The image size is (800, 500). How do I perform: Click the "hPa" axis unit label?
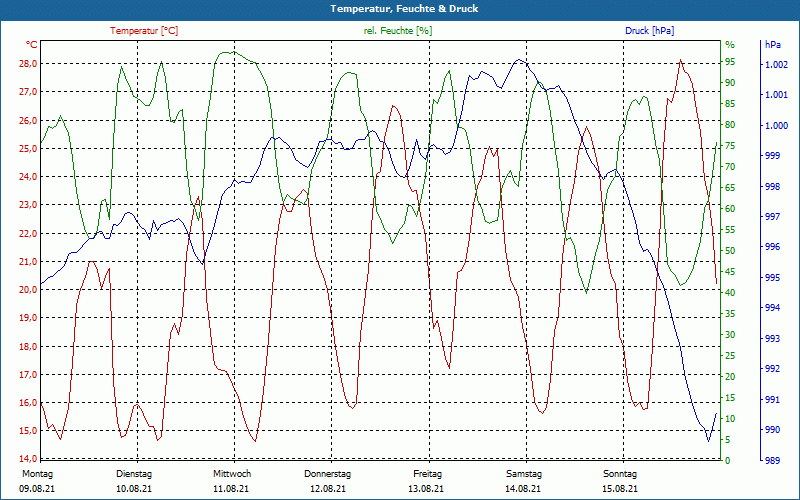click(772, 45)
